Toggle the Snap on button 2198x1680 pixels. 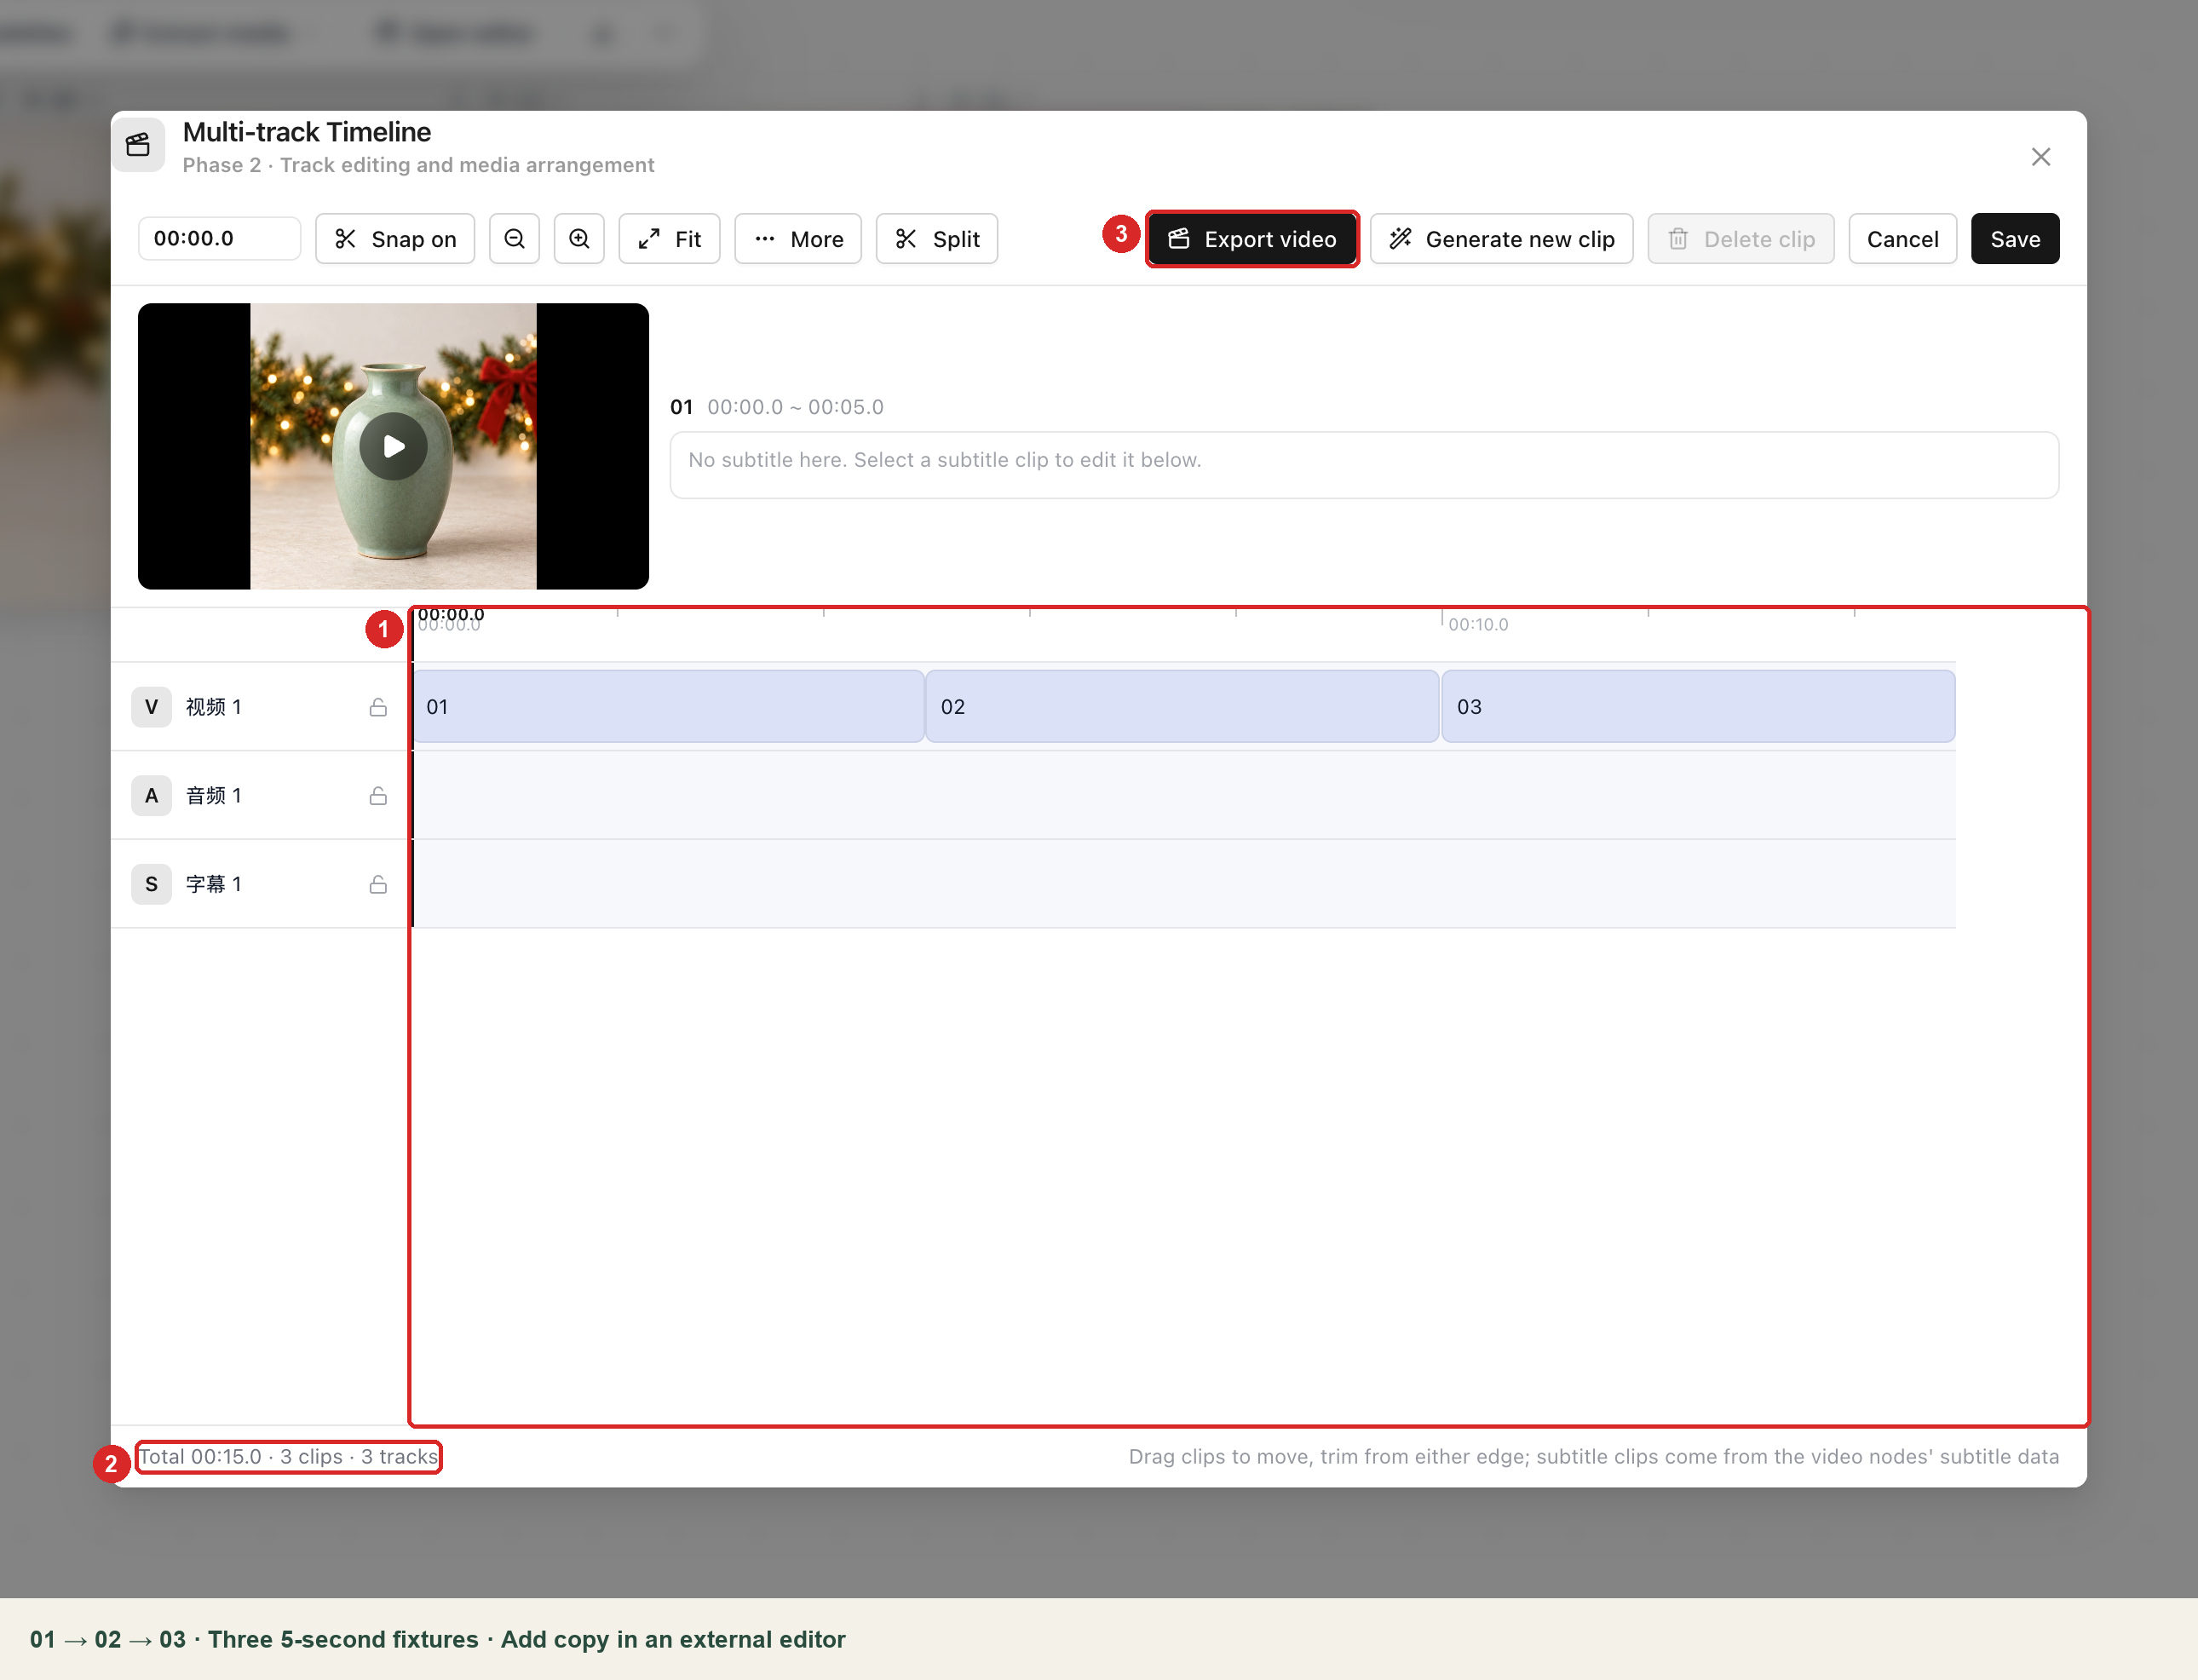tap(395, 239)
